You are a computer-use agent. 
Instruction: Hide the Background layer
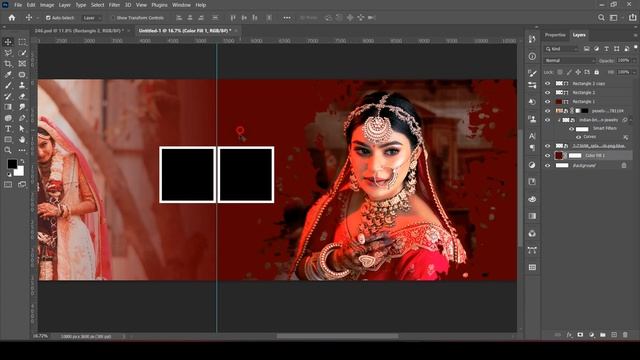pos(548,165)
